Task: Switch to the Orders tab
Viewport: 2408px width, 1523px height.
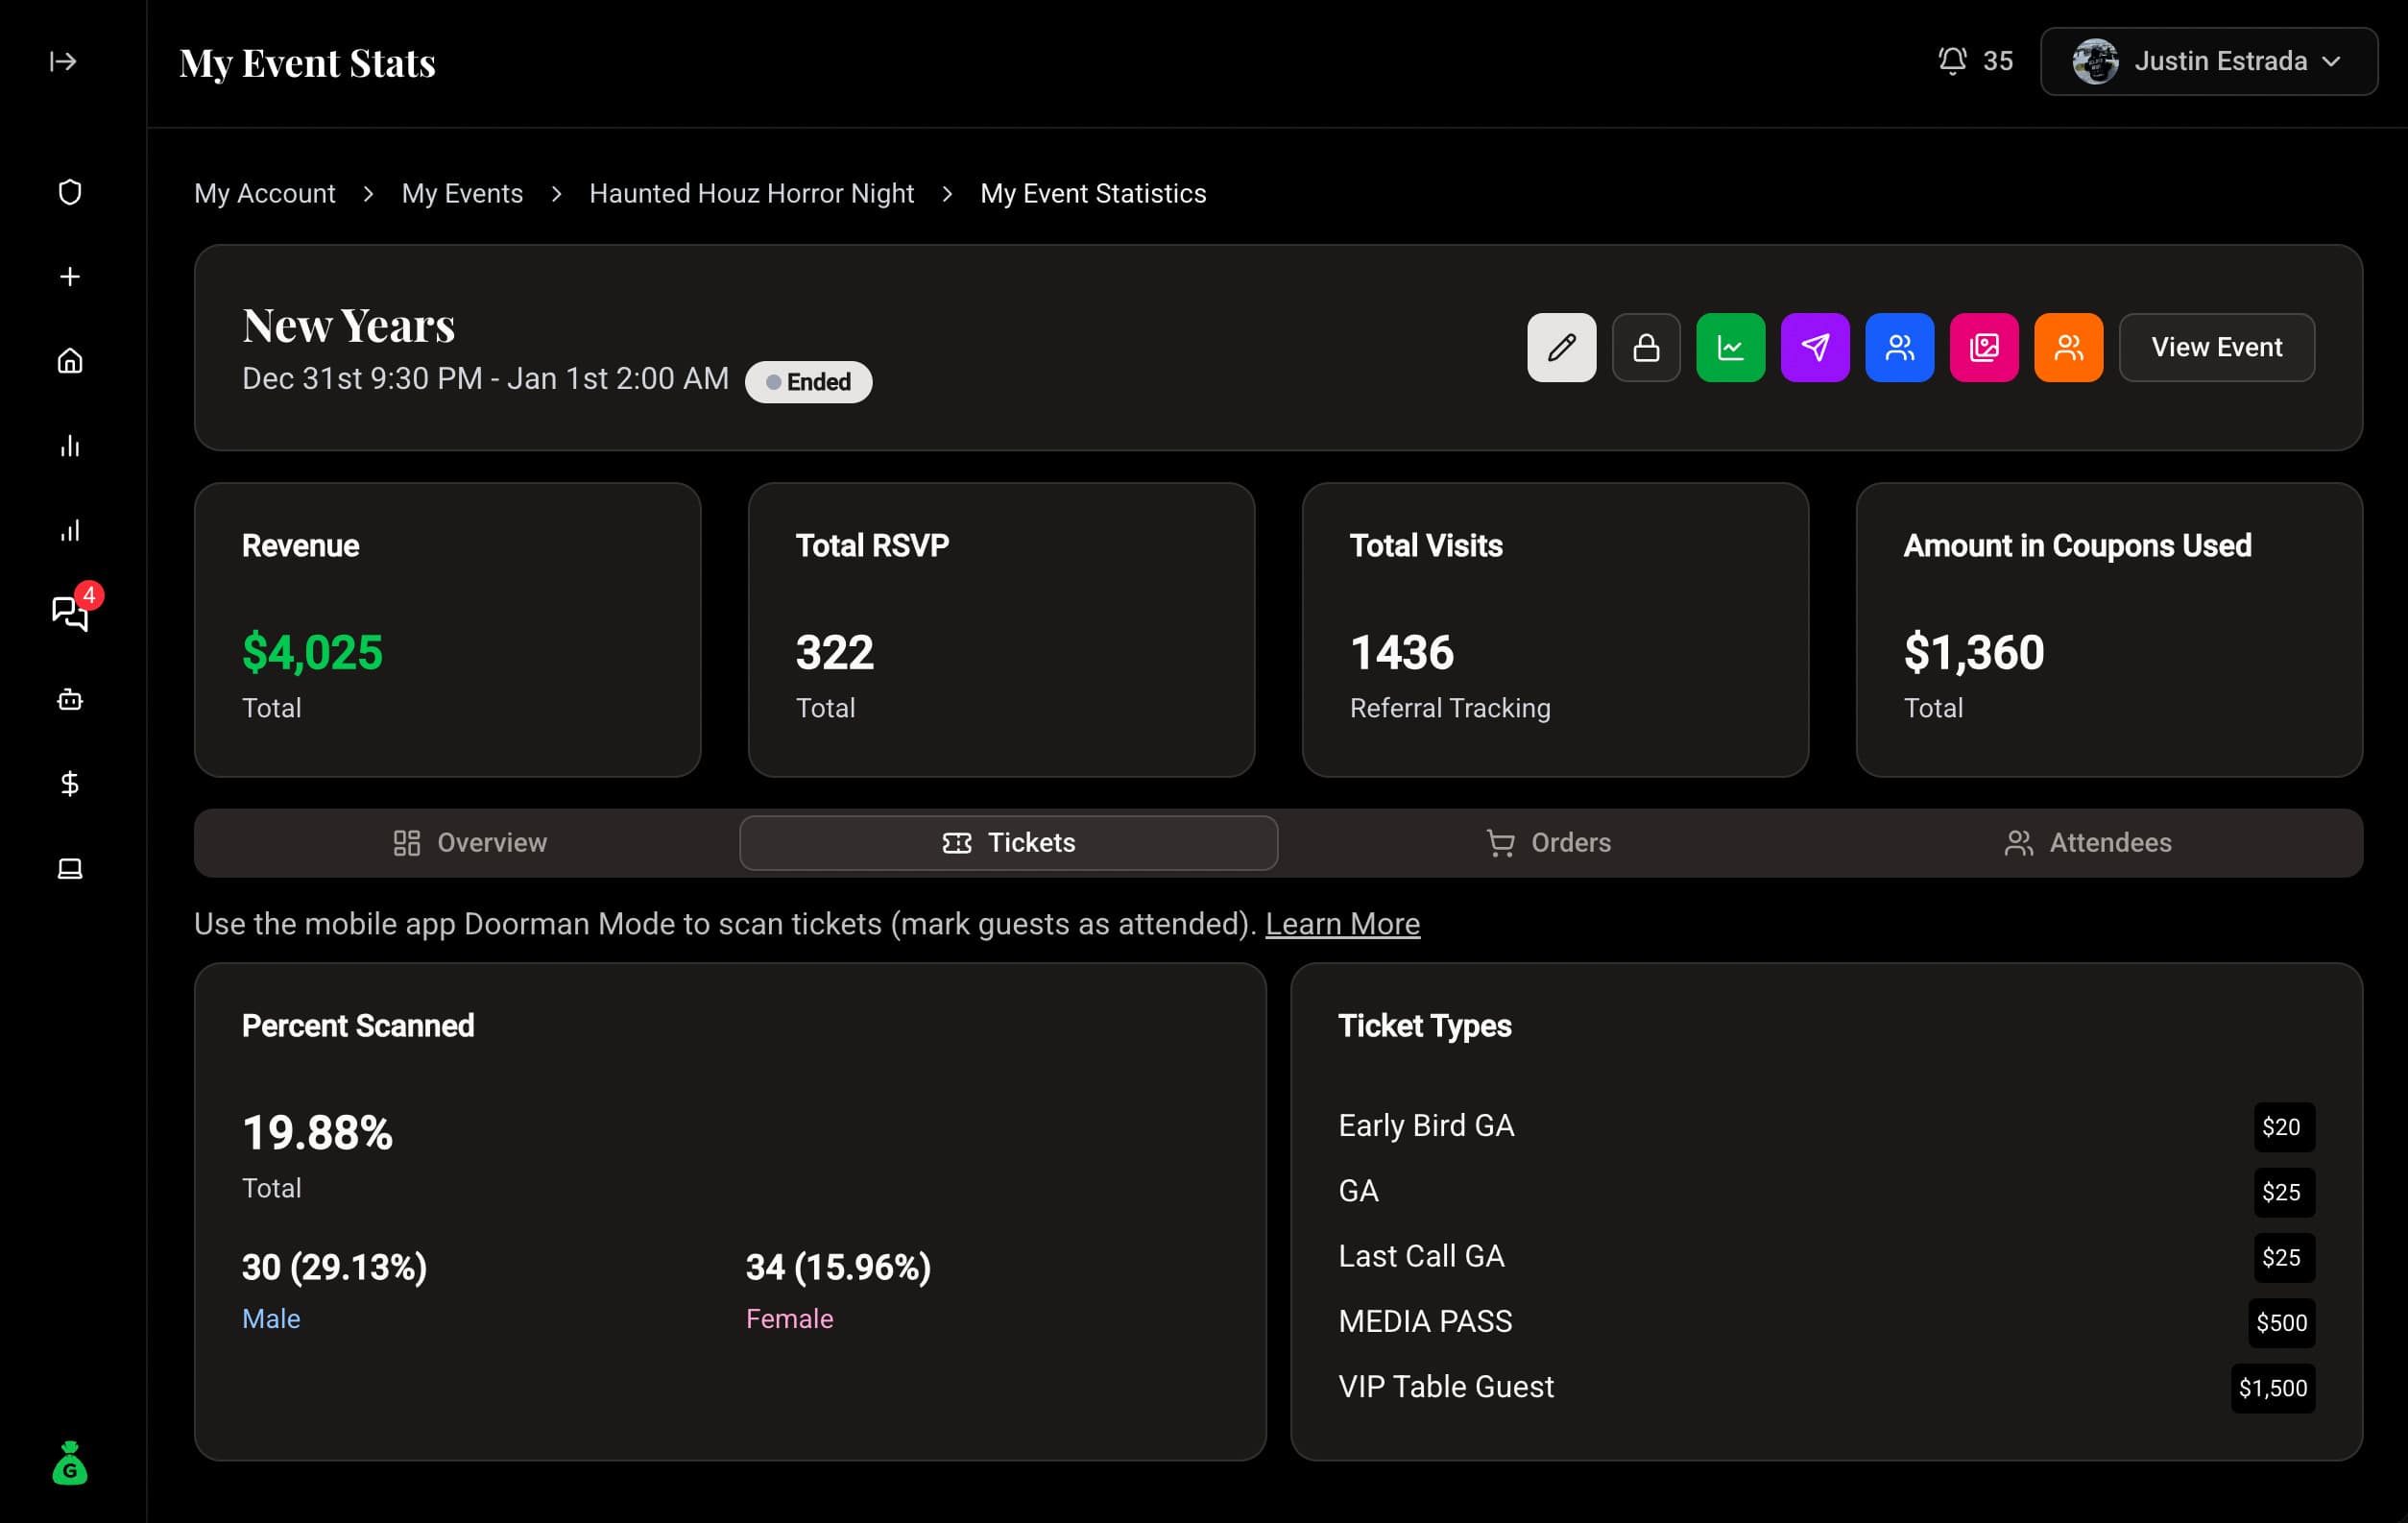Action: point(1548,843)
